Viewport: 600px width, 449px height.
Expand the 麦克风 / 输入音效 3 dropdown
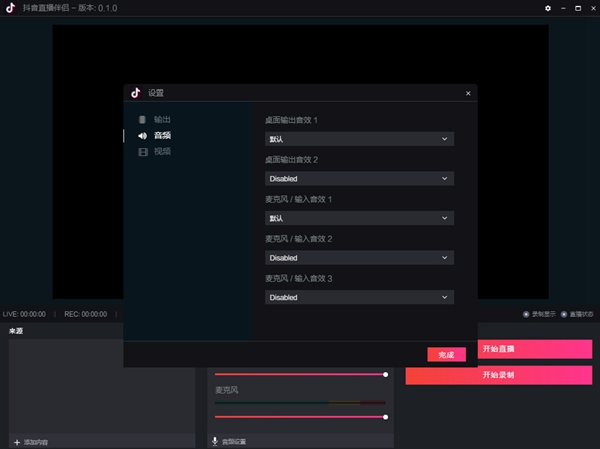(x=359, y=297)
